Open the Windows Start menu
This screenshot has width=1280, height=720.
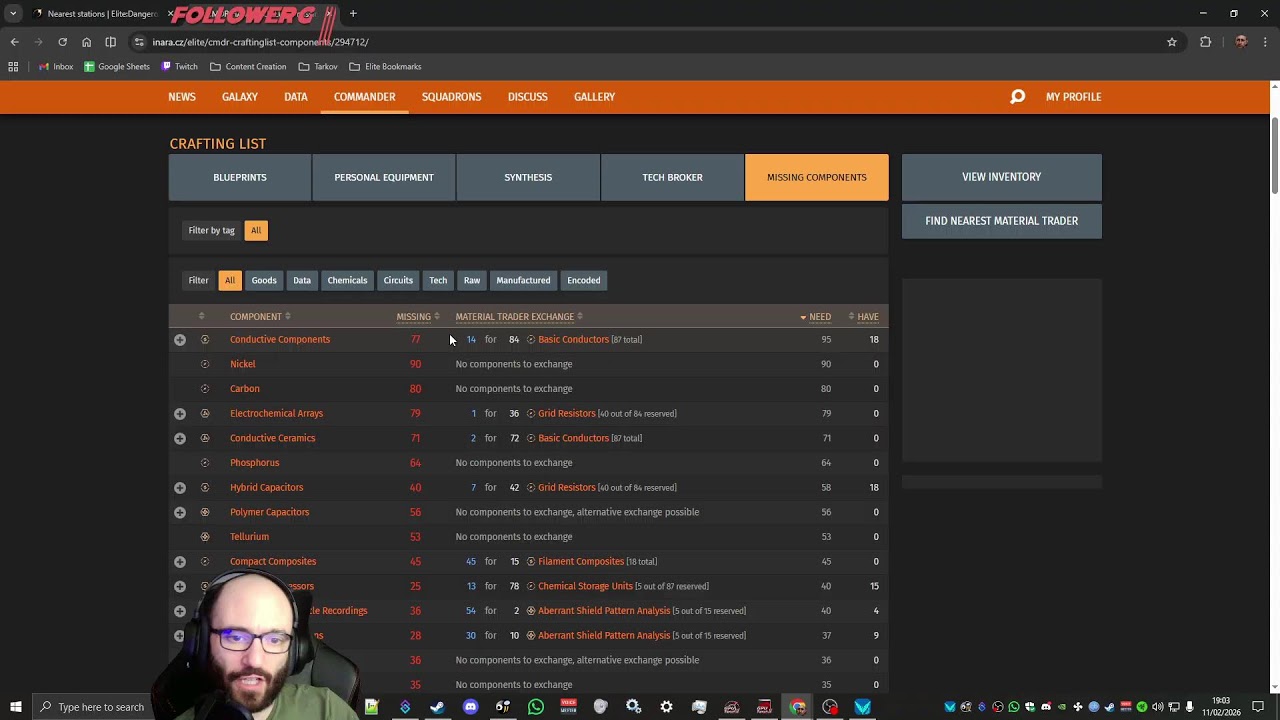15,707
